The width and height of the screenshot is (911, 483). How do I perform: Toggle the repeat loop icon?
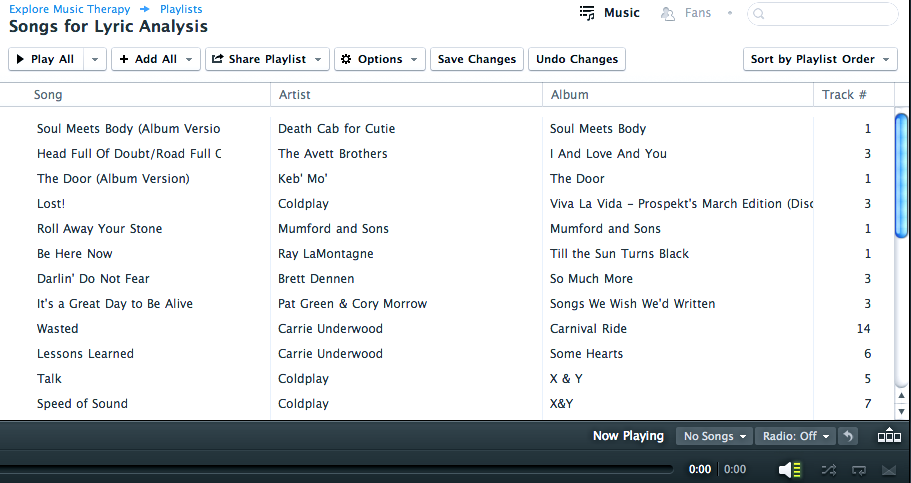pos(859,470)
